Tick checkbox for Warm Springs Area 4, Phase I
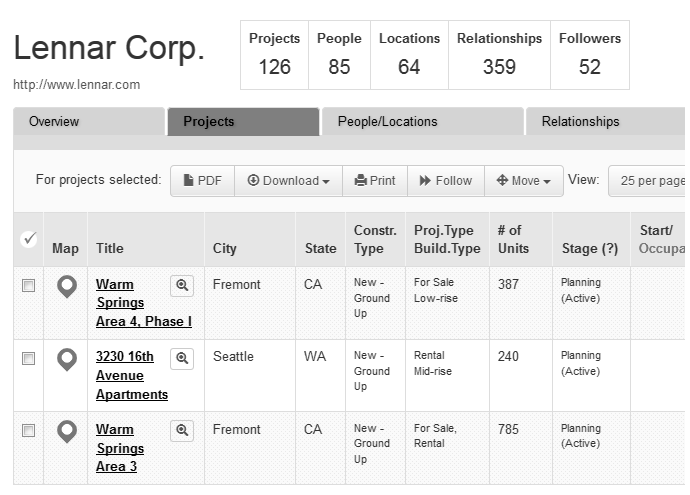This screenshot has width=690, height=495. pos(29,286)
